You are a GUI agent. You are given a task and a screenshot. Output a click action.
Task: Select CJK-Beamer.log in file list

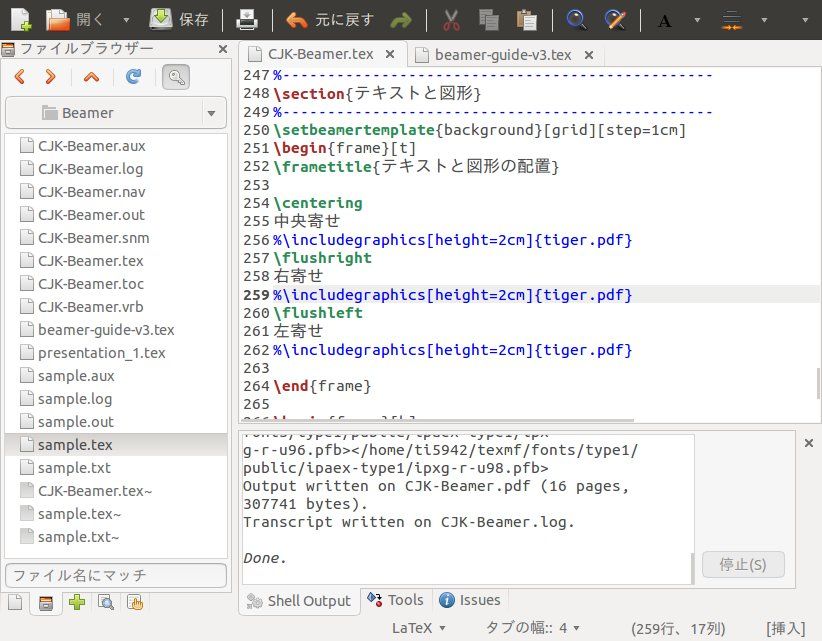point(116,169)
